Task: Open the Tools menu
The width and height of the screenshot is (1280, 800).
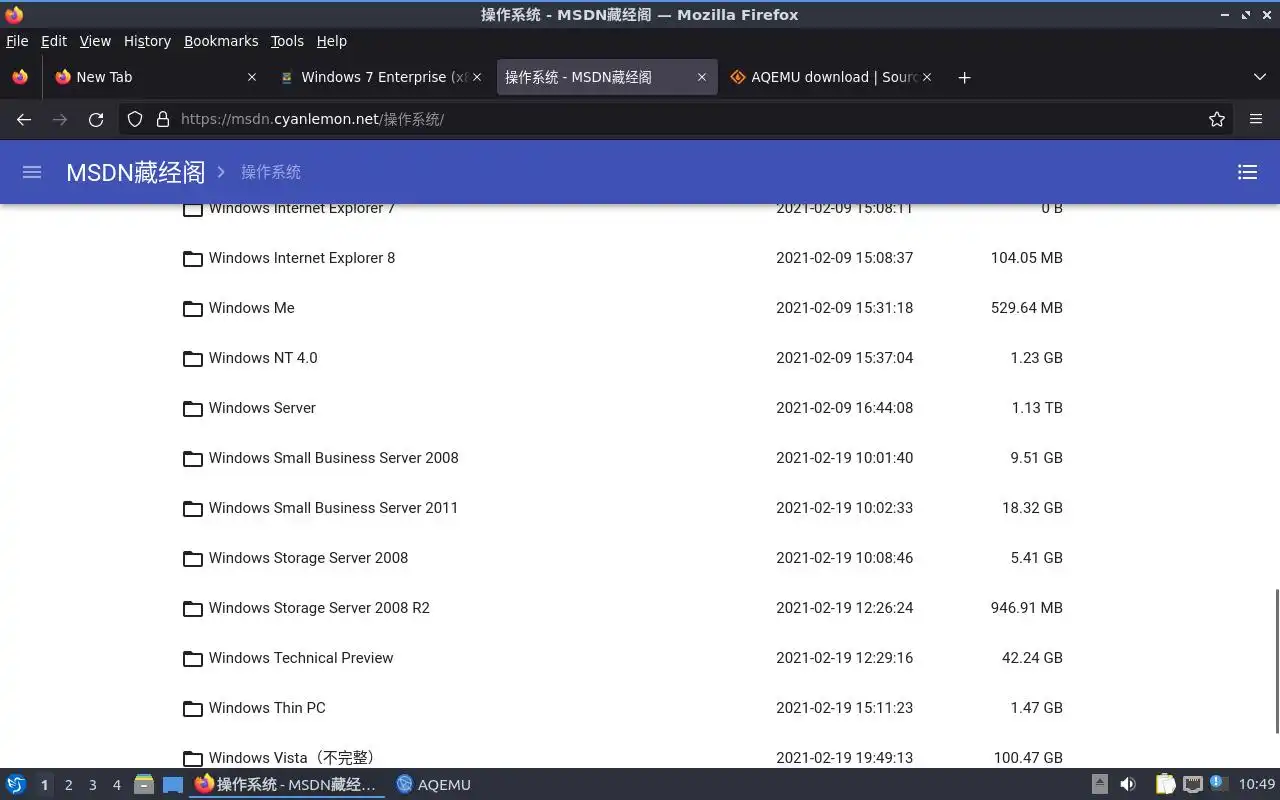Action: pyautogui.click(x=287, y=41)
